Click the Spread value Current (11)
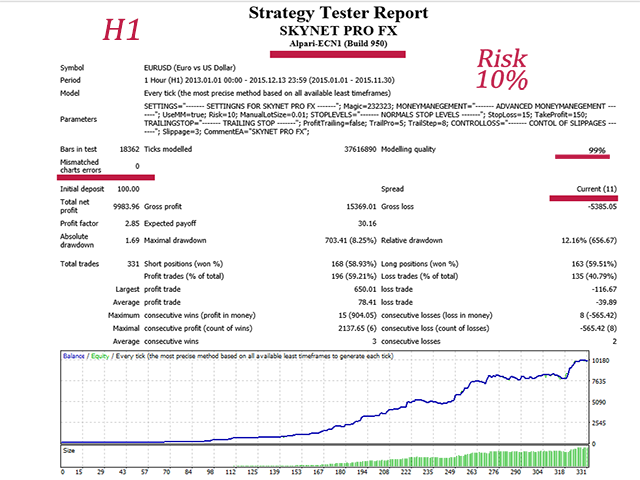 pos(596,189)
